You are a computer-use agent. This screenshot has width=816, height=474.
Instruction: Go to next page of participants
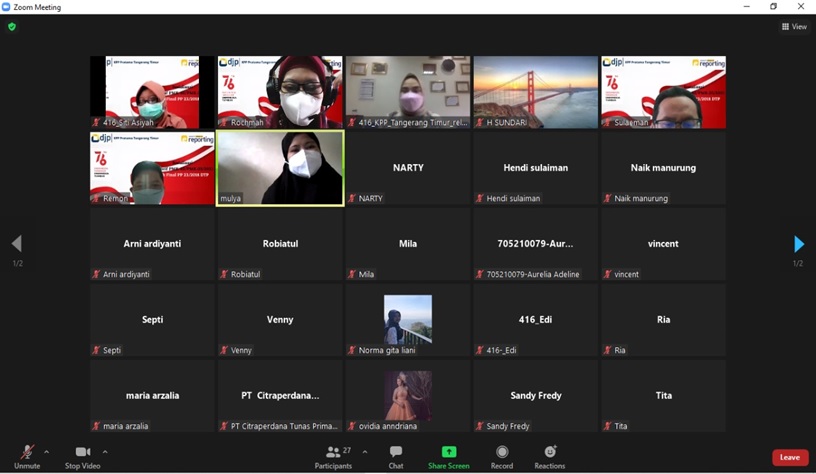798,244
